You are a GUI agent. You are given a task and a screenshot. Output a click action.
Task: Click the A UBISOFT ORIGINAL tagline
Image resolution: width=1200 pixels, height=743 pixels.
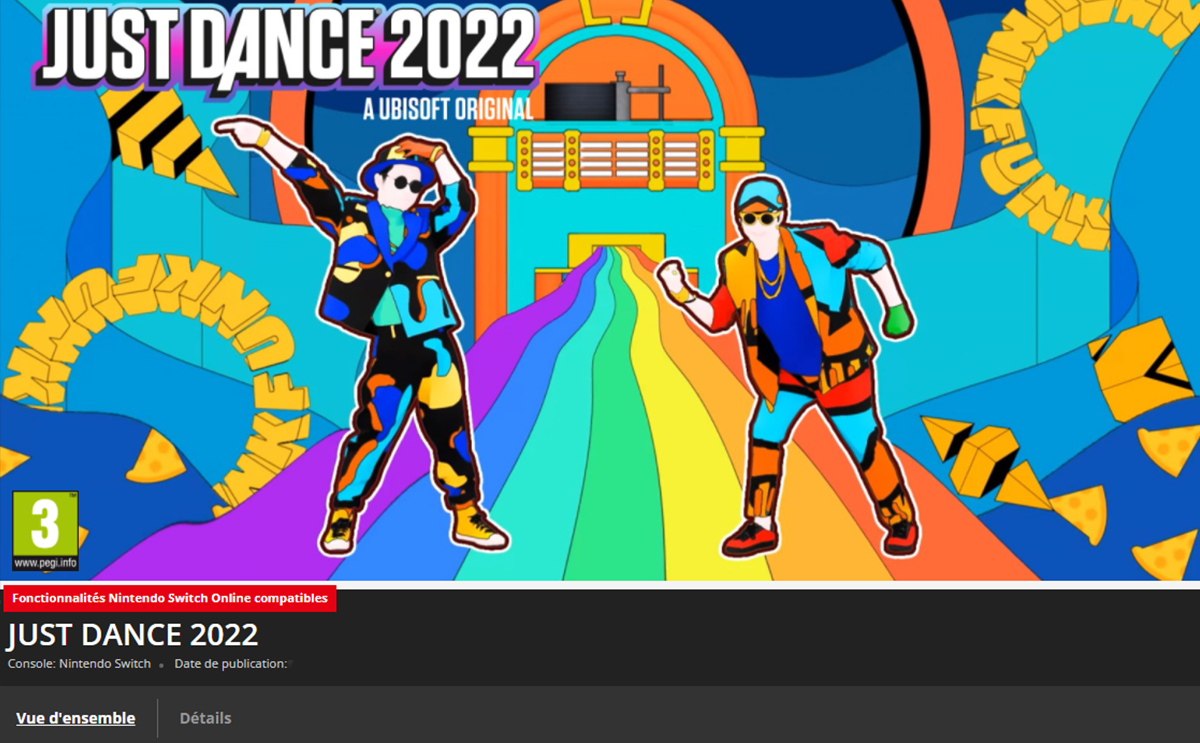coord(448,109)
